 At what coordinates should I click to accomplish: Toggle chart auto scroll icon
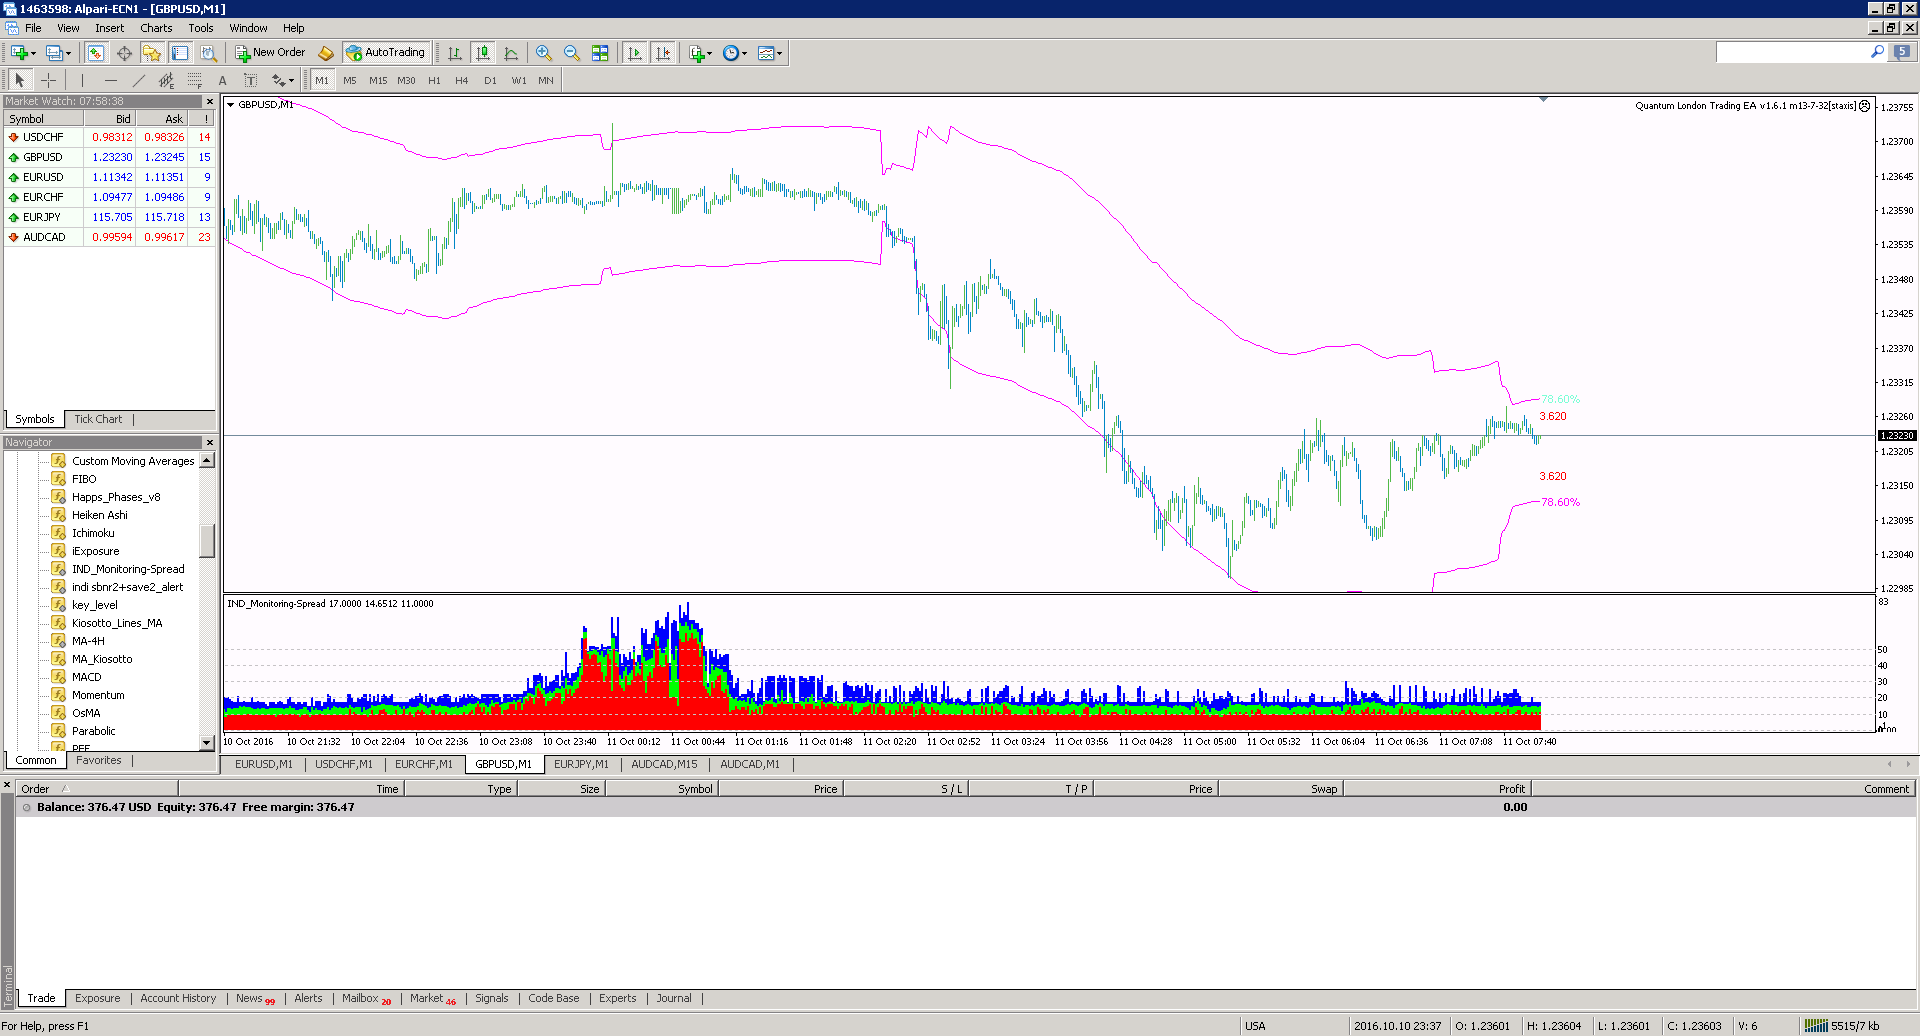tap(634, 53)
